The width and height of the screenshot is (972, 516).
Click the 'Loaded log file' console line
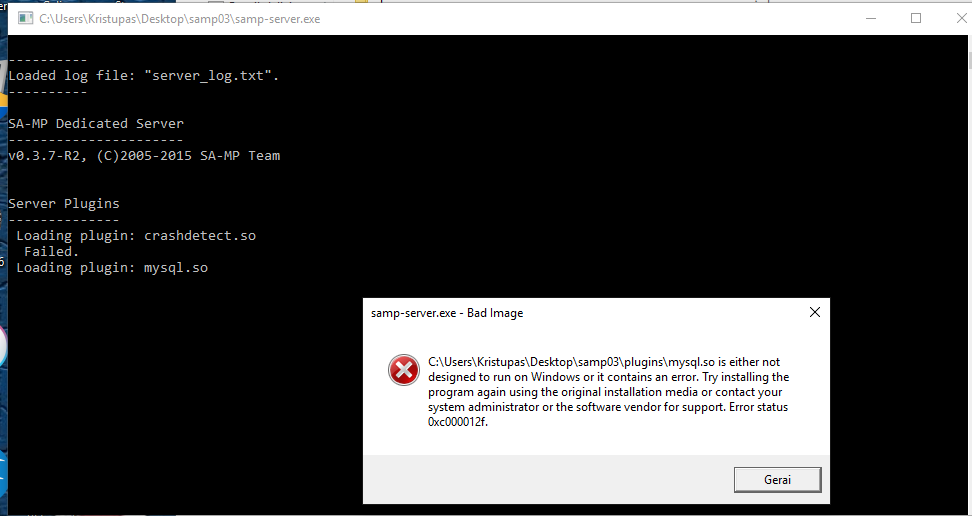(x=144, y=76)
